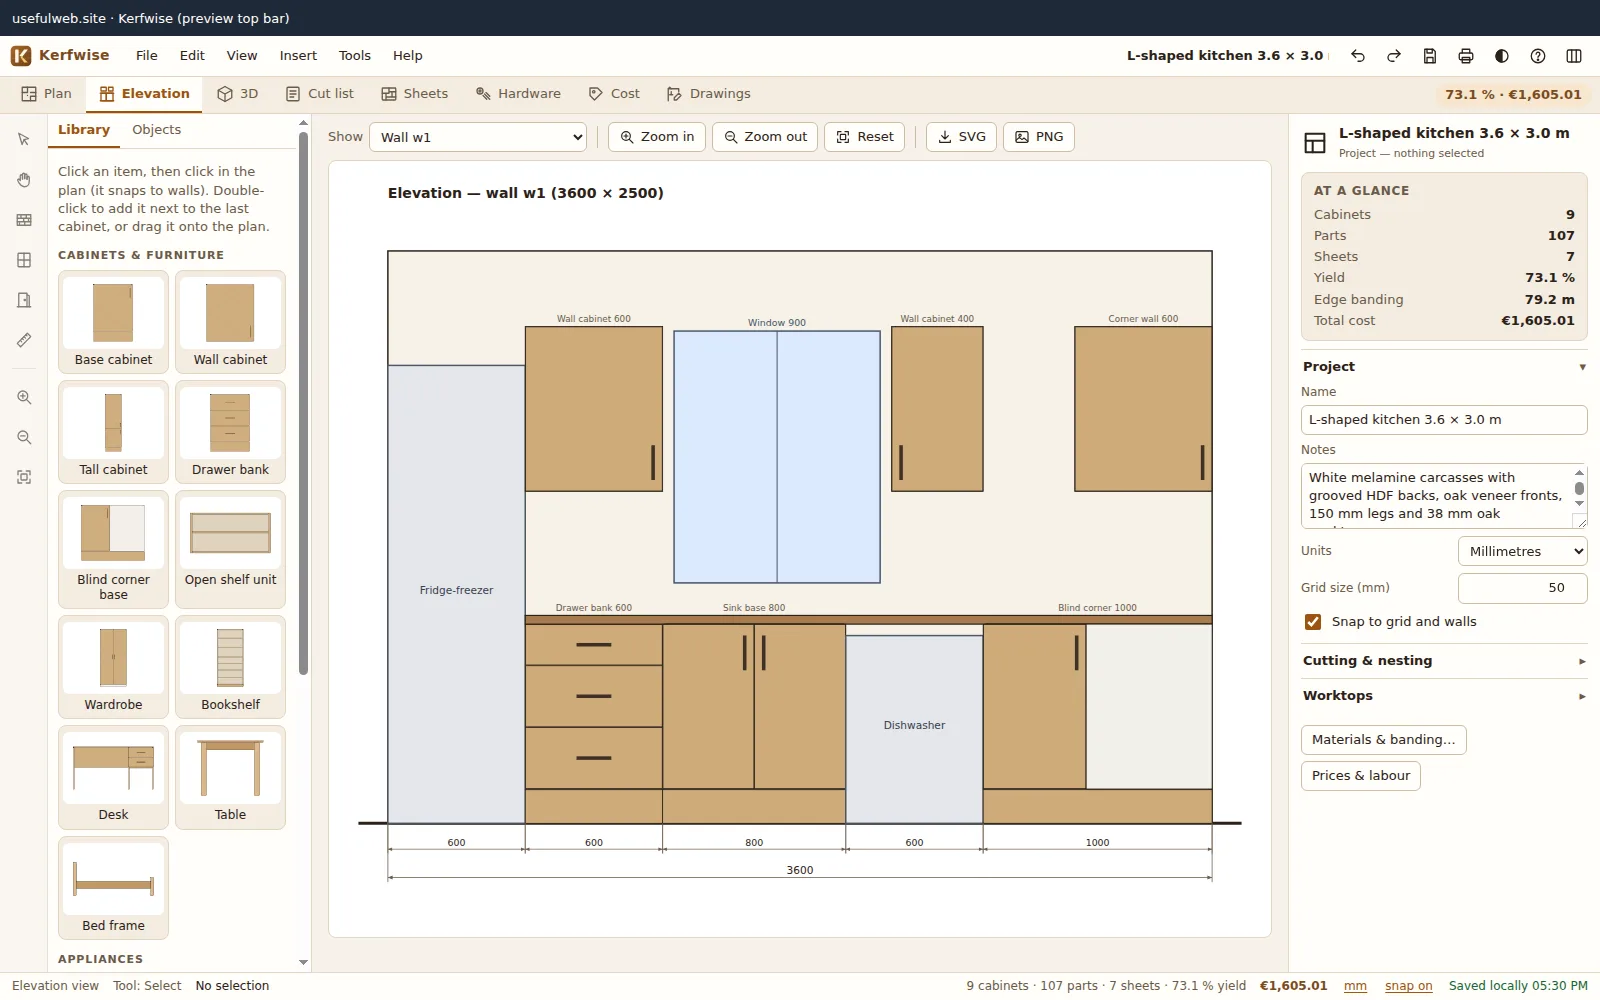
Task: Pick the Open shelf unit item
Action: click(x=230, y=549)
